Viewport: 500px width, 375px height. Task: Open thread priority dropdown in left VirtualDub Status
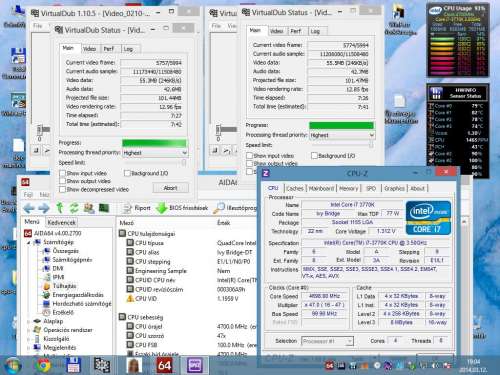coord(155,153)
